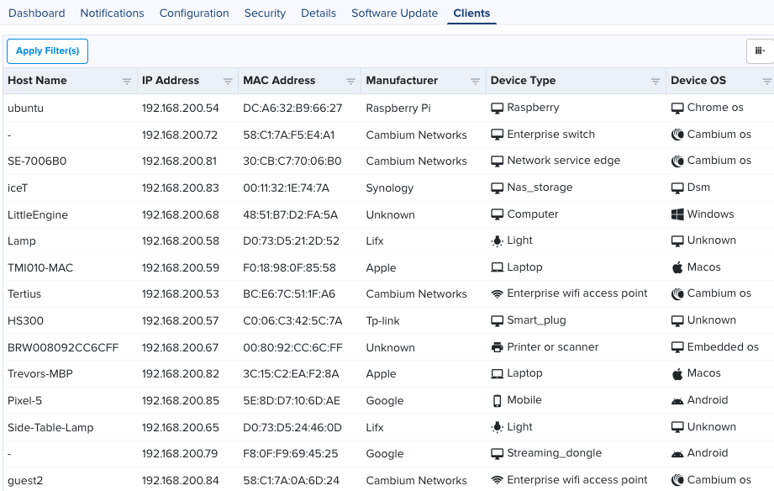Image resolution: width=774 pixels, height=491 pixels.
Task: Click the light bulb icon for Lamp
Action: click(x=497, y=241)
